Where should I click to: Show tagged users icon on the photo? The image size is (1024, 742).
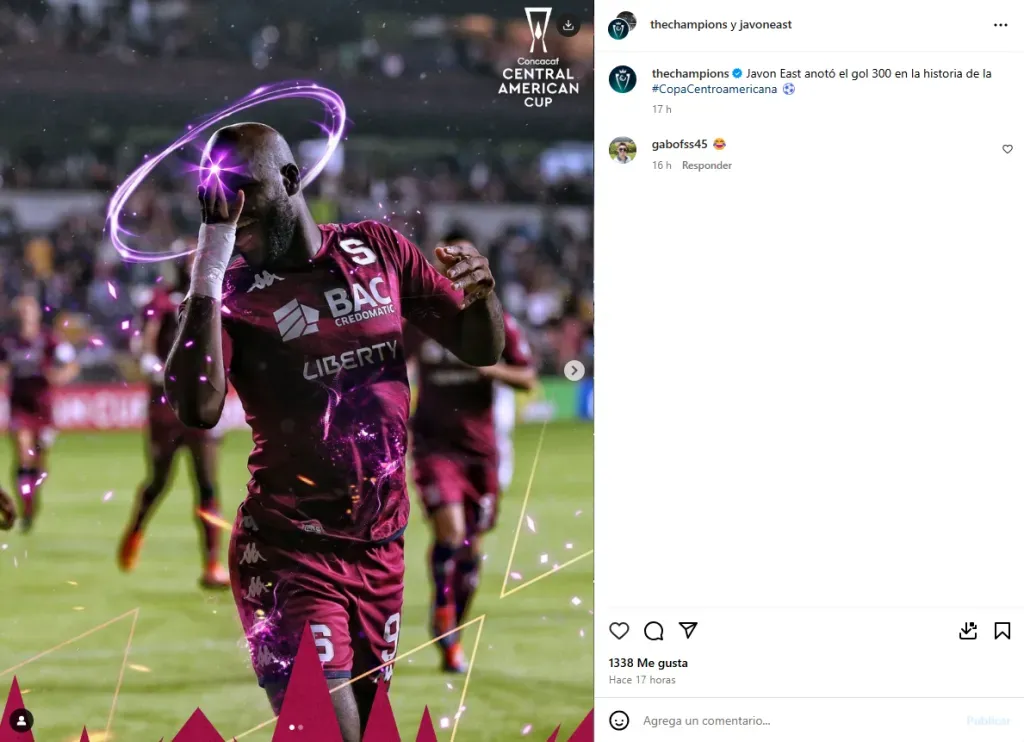click(22, 720)
